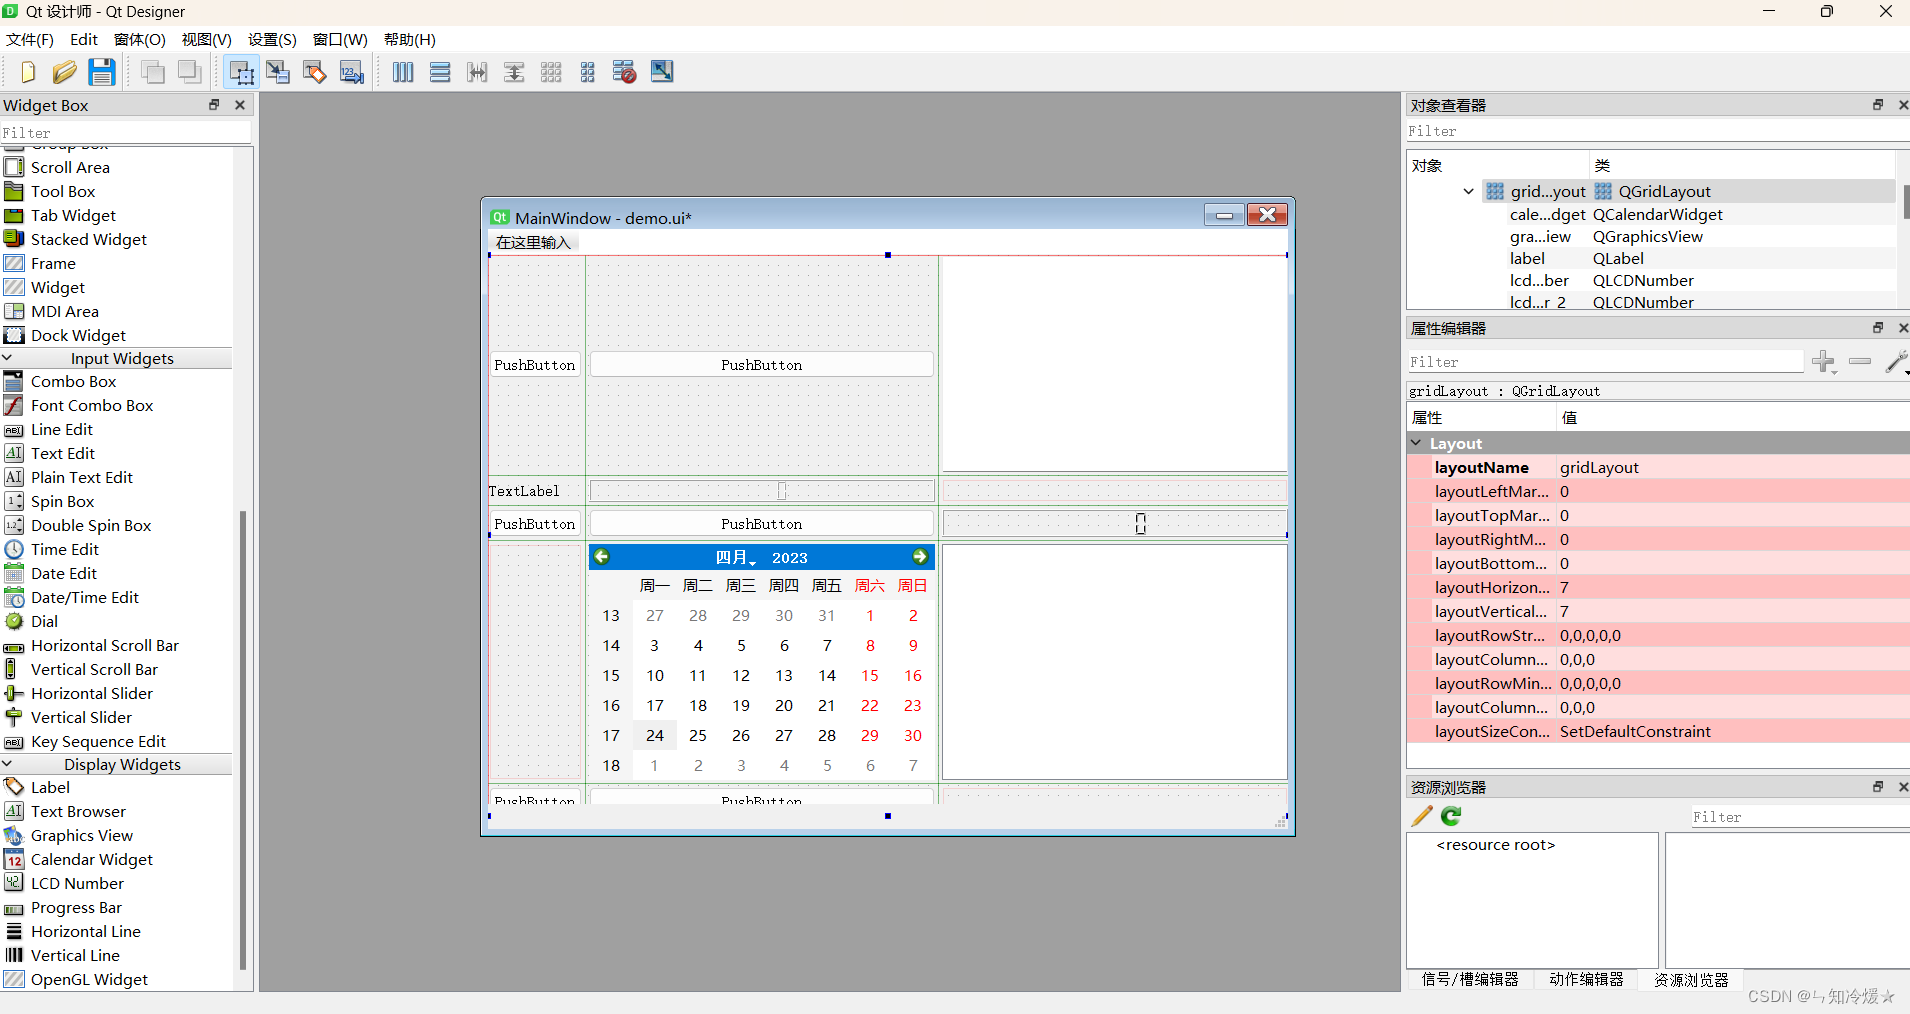Image resolution: width=1910 pixels, height=1014 pixels.
Task: Open the 视图(V) menu
Action: click(206, 40)
